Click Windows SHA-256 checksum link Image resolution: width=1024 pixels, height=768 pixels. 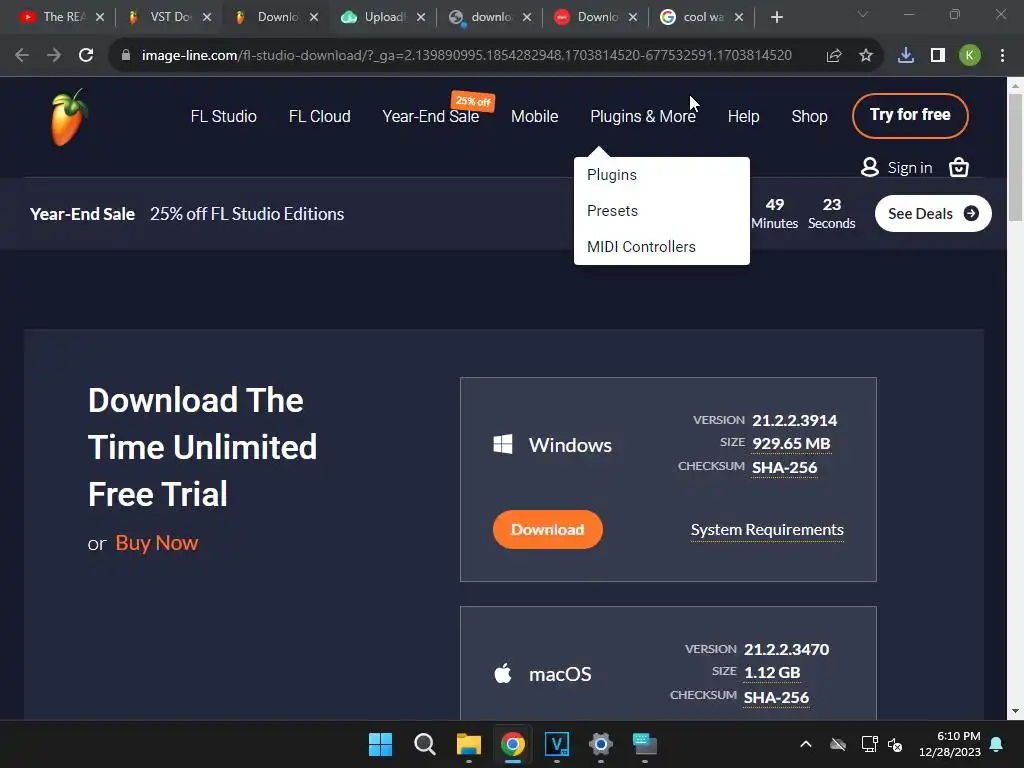click(784, 468)
